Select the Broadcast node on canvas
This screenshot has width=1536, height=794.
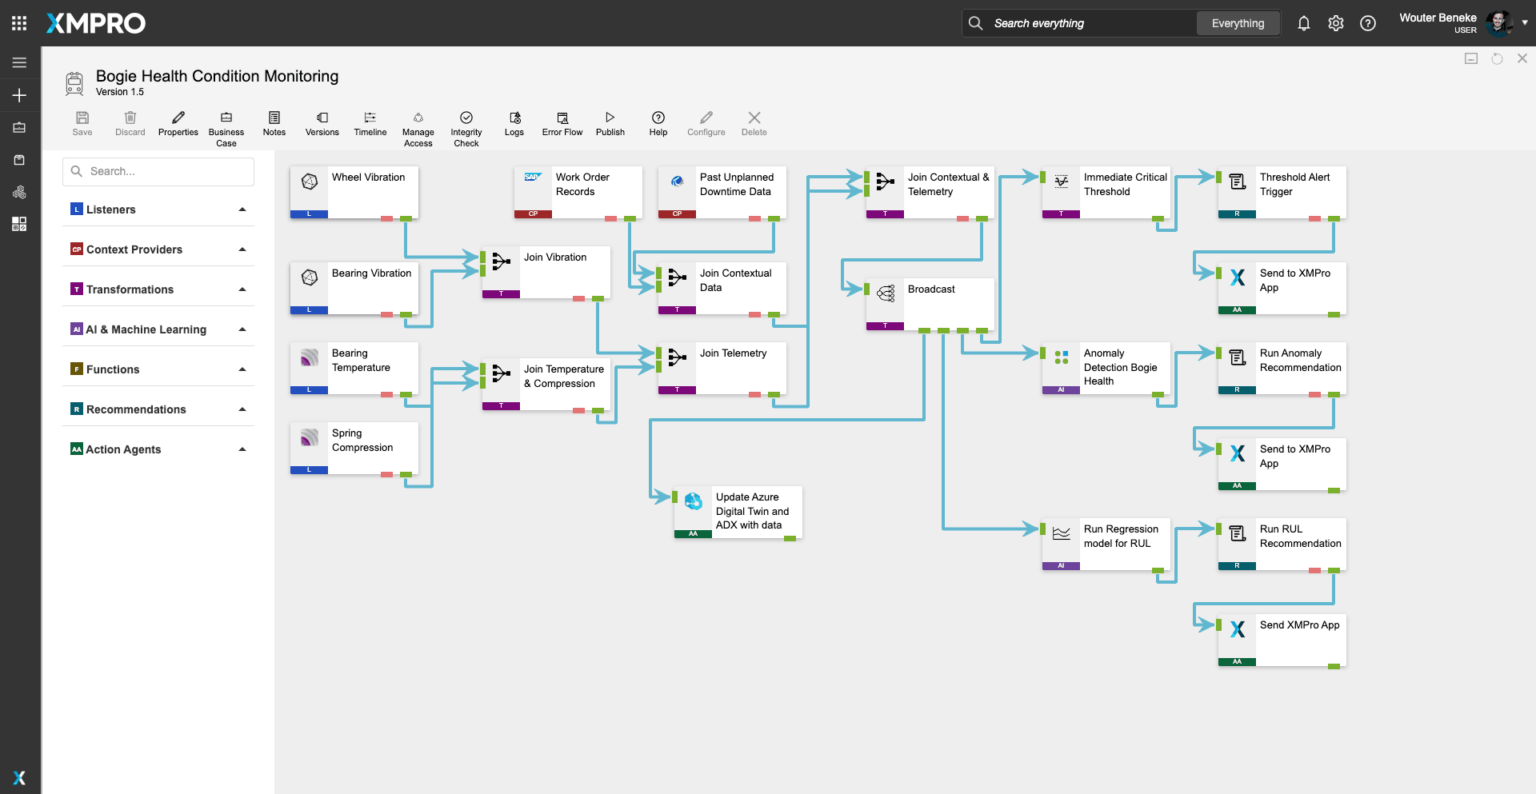point(930,300)
